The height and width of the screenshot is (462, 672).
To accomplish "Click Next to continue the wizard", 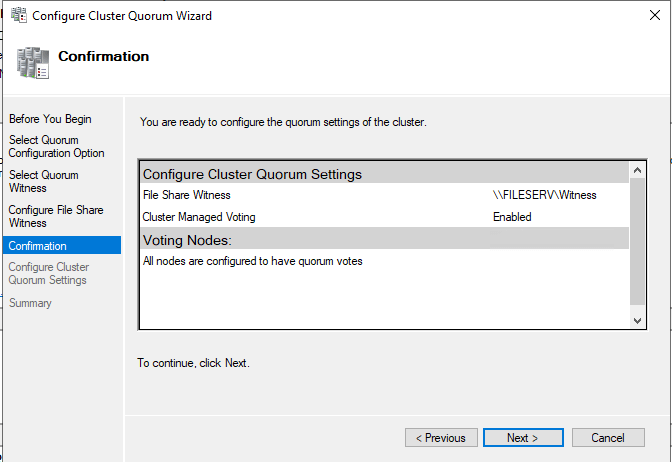I will pos(522,438).
